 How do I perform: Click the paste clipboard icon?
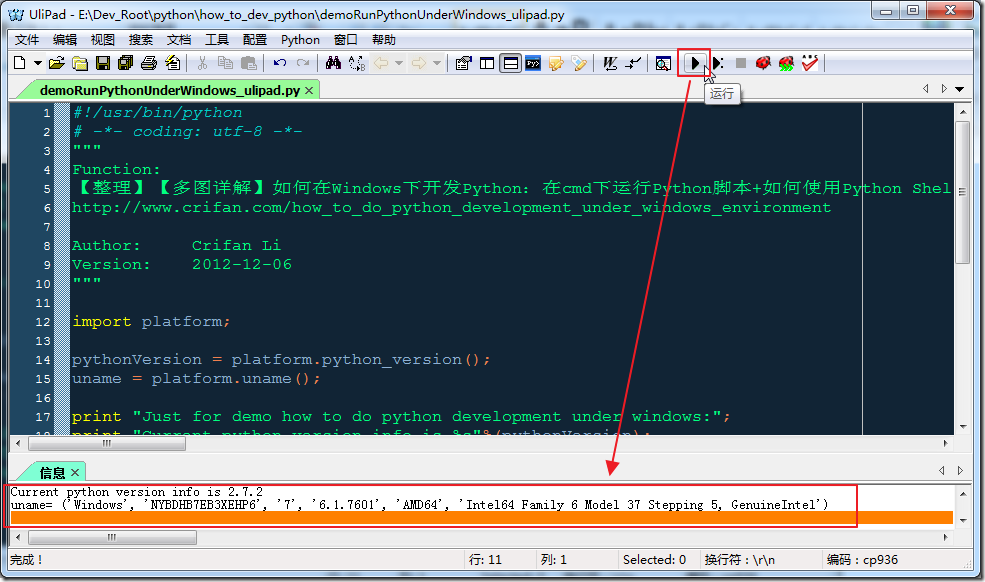point(249,63)
